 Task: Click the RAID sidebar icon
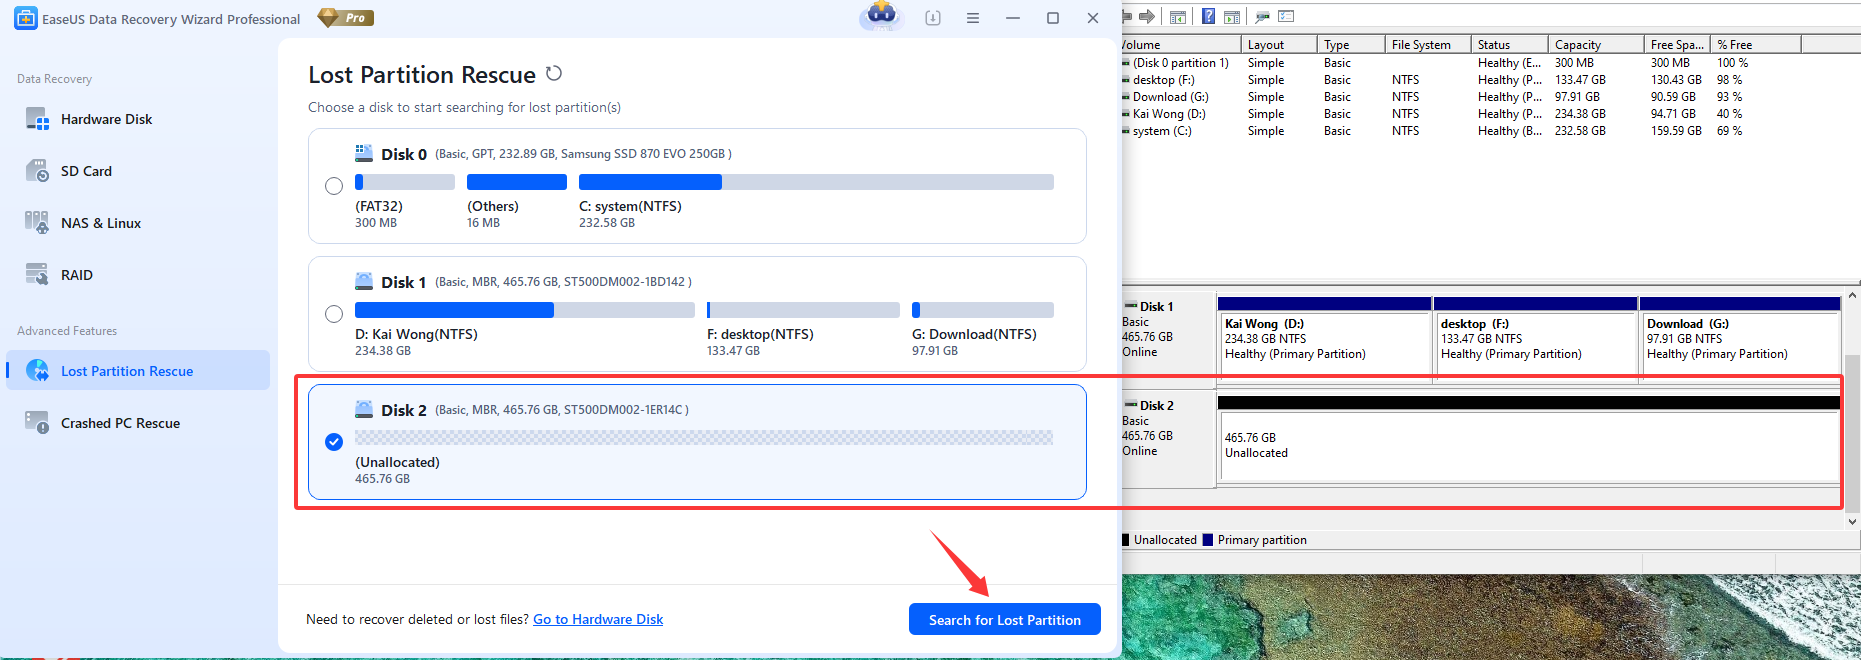point(37,275)
